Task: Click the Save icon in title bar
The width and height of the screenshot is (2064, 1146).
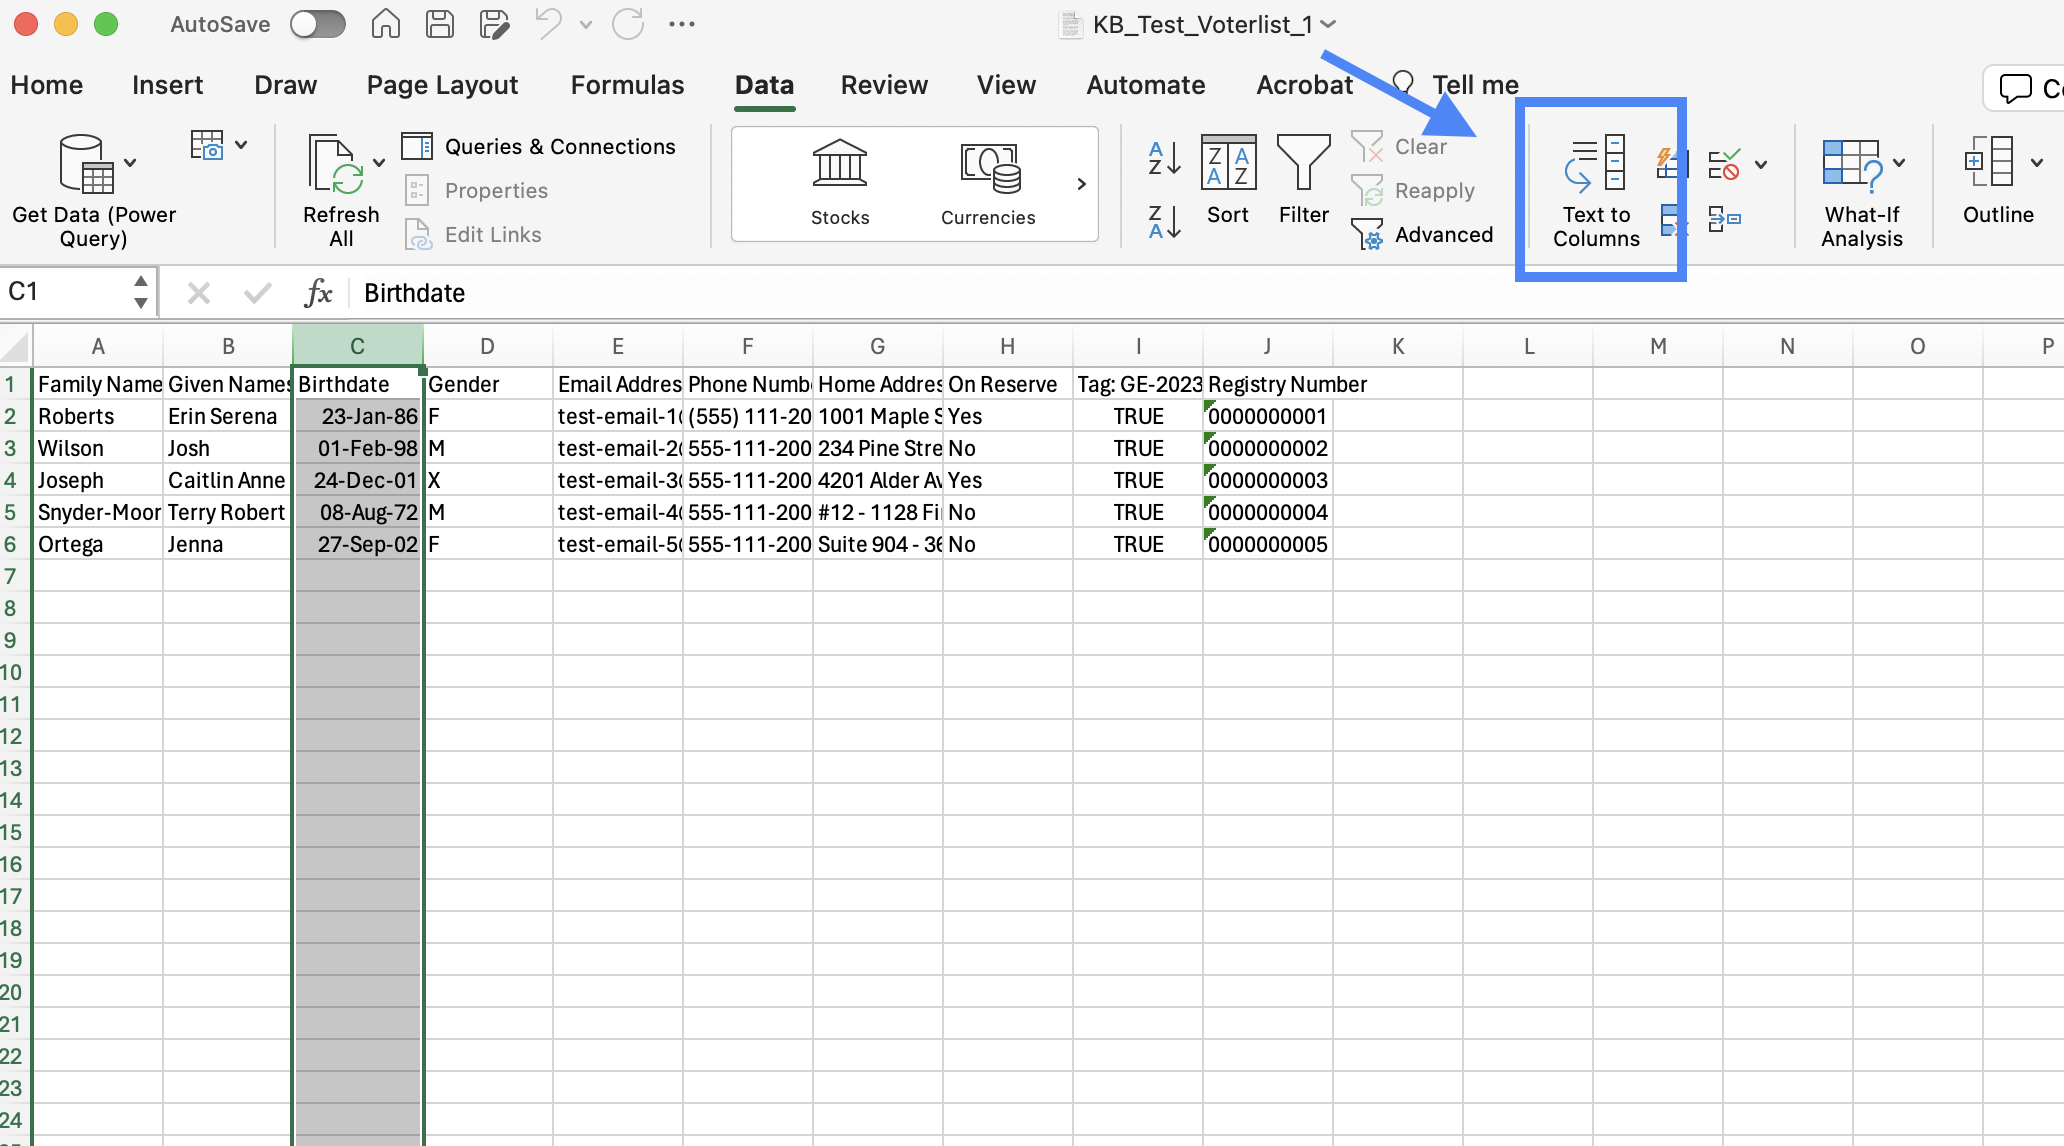Action: click(x=440, y=24)
